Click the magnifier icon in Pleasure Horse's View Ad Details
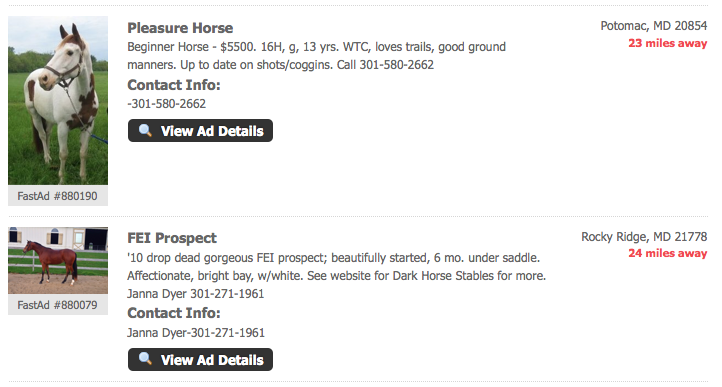 tap(145, 130)
